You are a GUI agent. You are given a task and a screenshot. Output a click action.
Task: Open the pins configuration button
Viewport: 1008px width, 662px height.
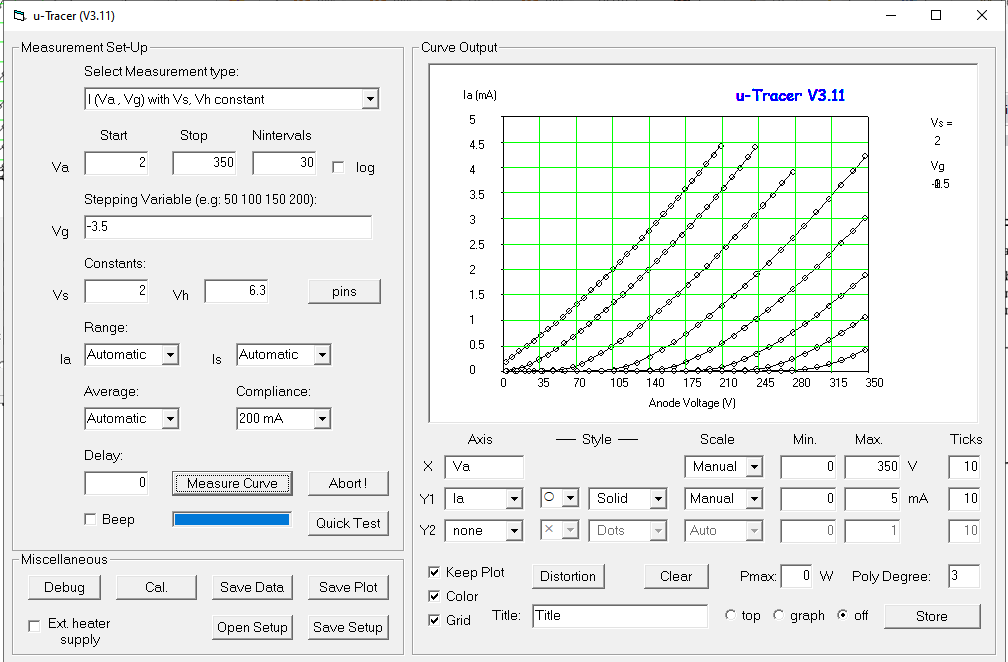click(x=344, y=291)
